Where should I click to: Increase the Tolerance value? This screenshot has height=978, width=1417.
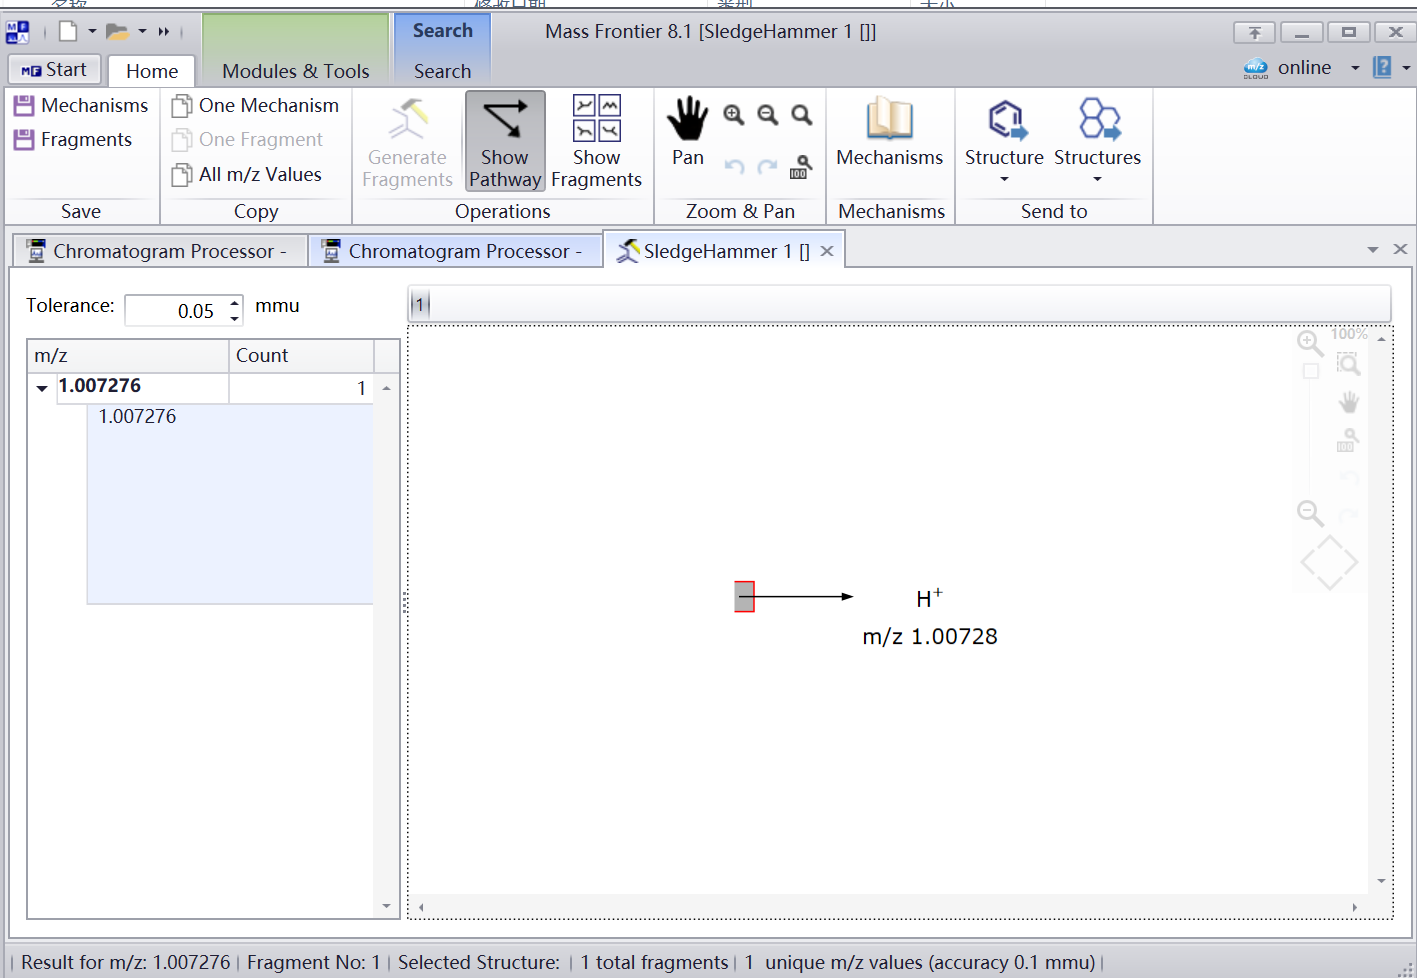click(234, 302)
